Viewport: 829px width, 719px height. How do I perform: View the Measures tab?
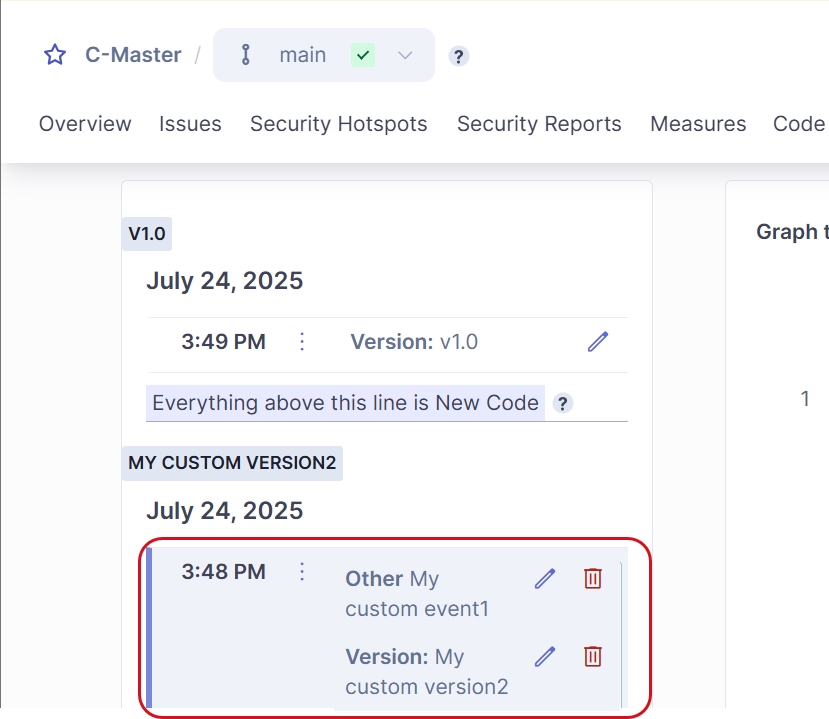[x=698, y=124]
